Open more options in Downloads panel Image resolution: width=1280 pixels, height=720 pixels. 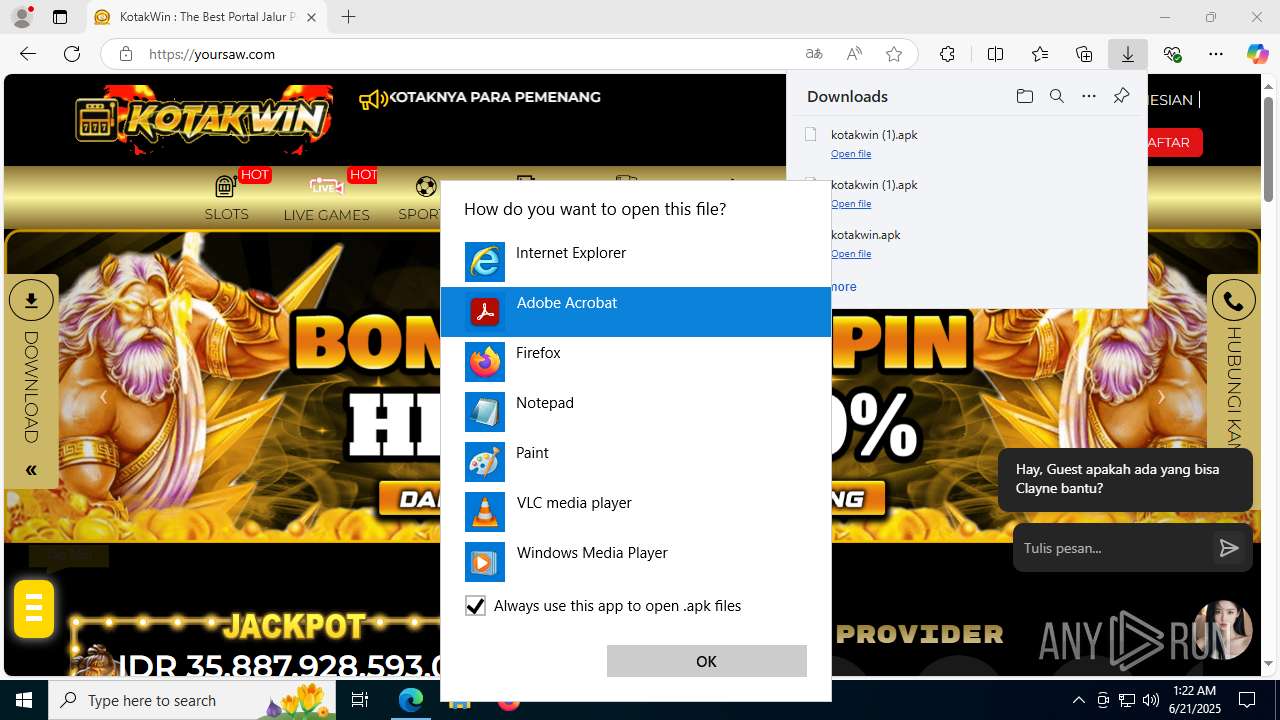point(1089,96)
